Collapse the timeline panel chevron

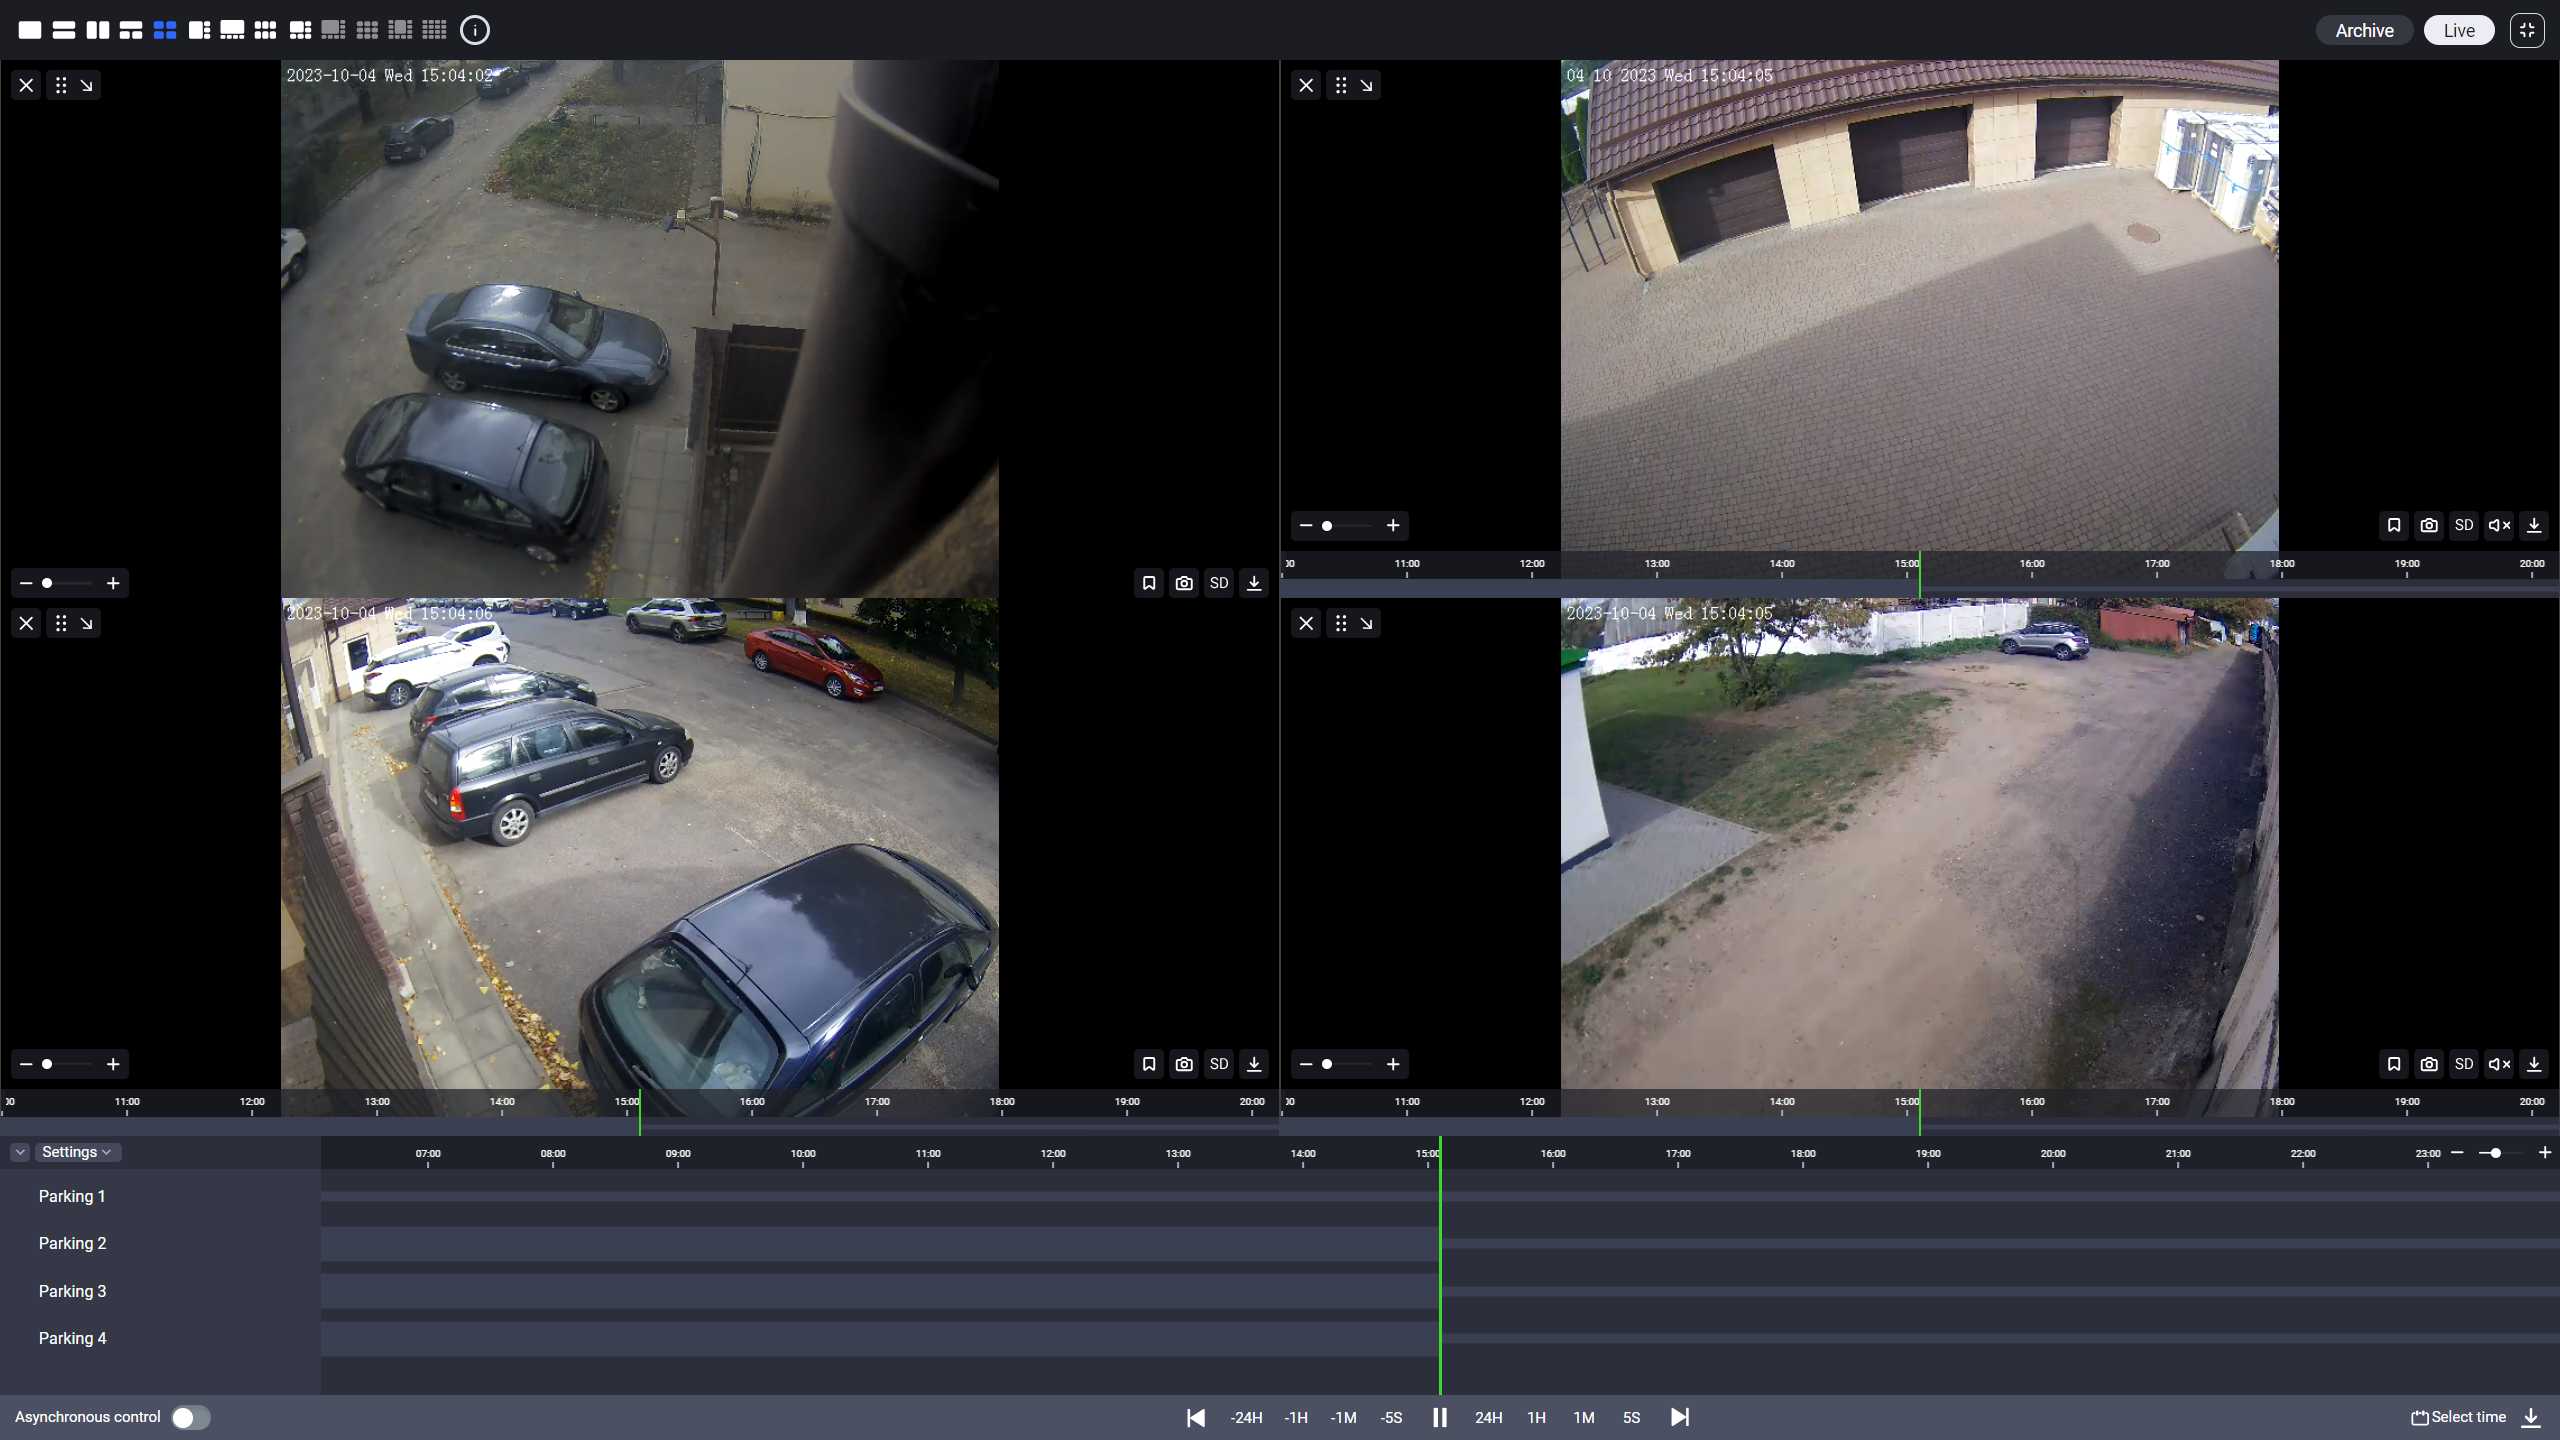20,1152
